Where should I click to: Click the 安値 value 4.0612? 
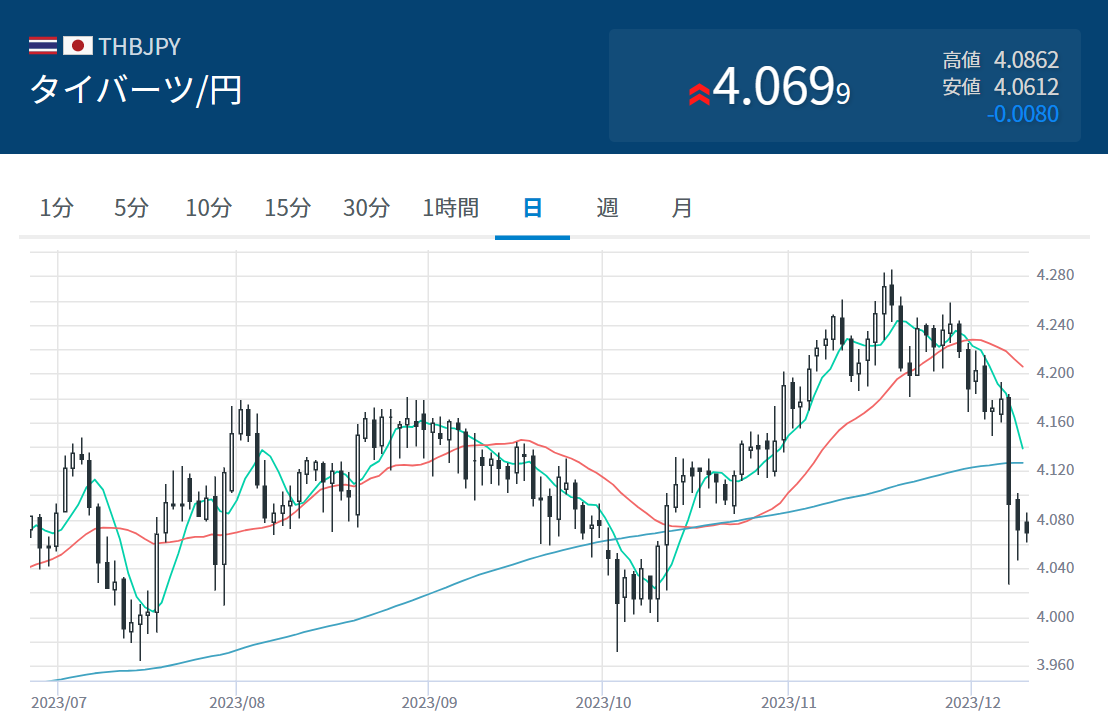tap(1026, 87)
